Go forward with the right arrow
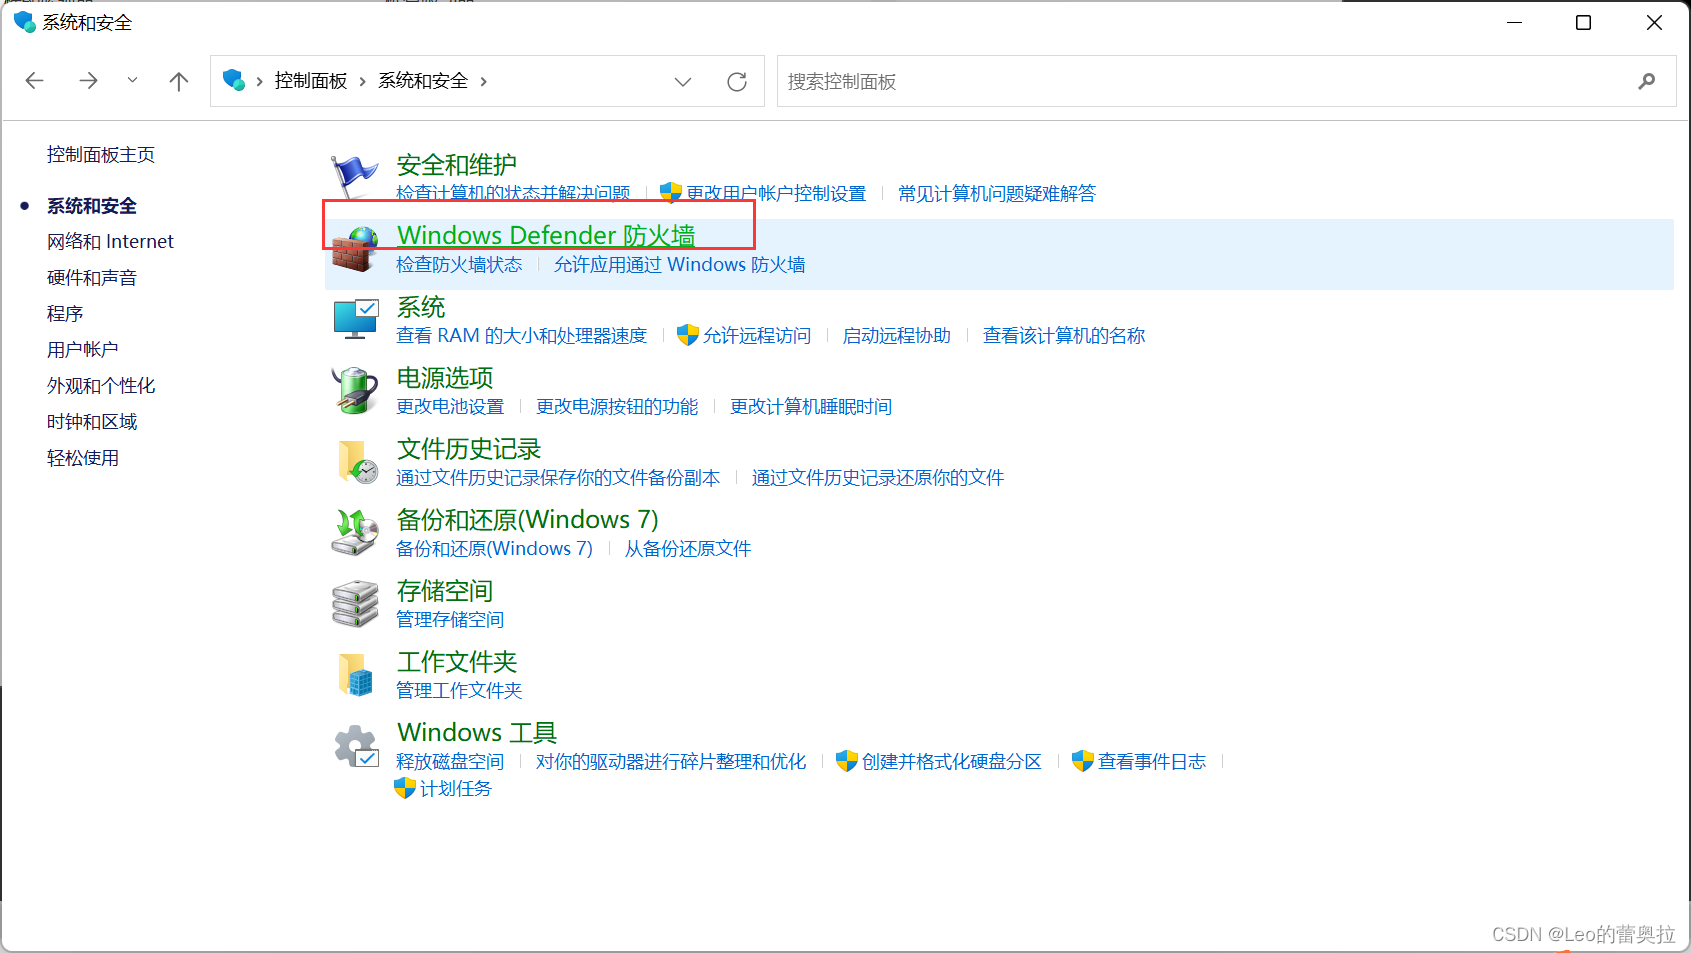The image size is (1691, 953). [88, 81]
